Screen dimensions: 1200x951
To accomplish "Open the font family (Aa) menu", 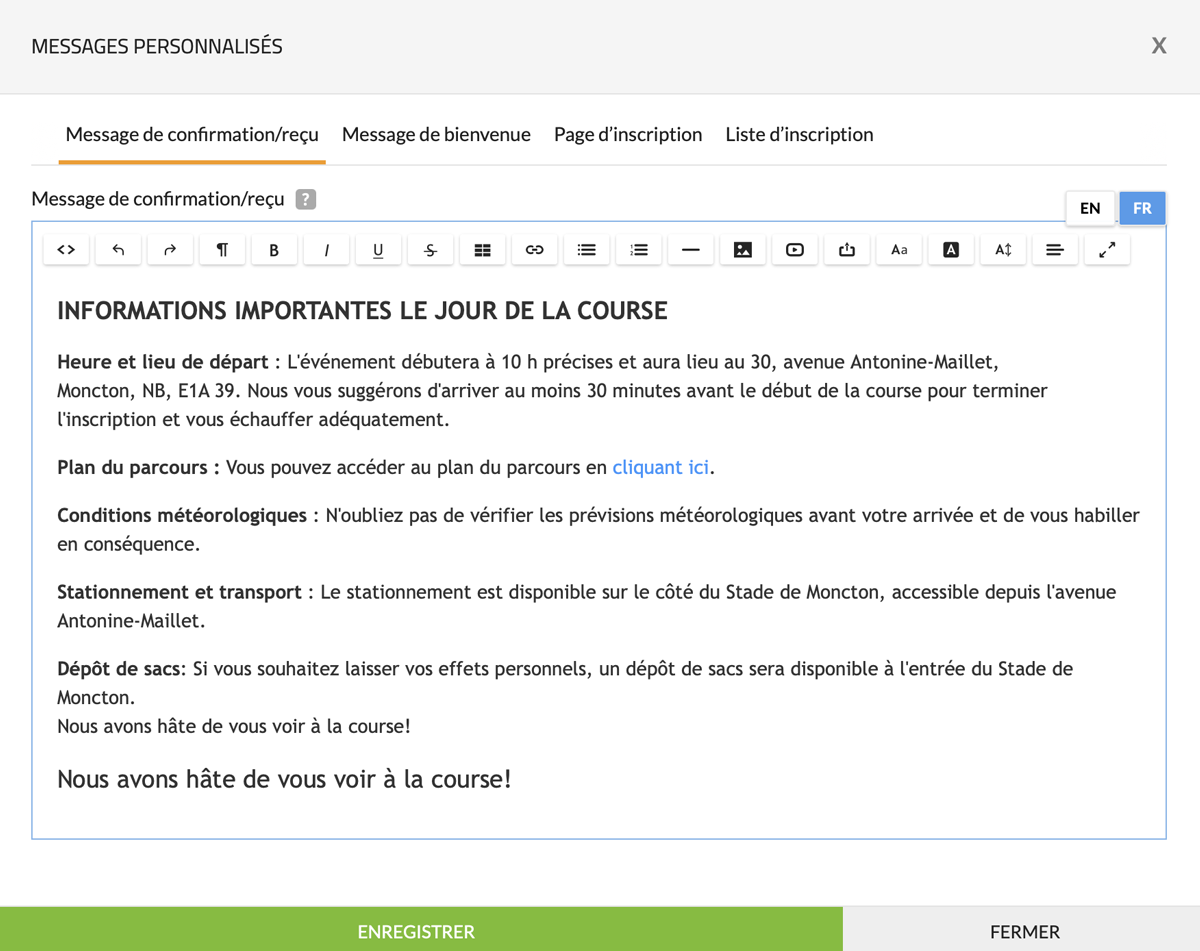I will 898,250.
